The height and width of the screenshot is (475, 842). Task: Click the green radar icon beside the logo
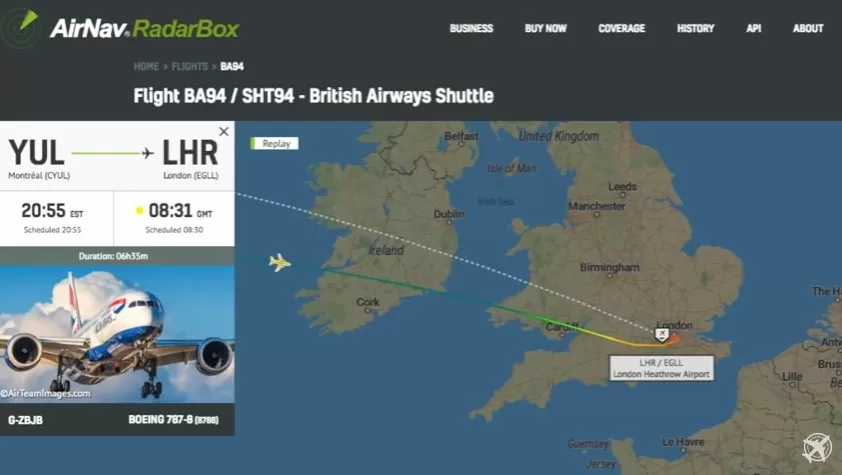[x=20, y=28]
